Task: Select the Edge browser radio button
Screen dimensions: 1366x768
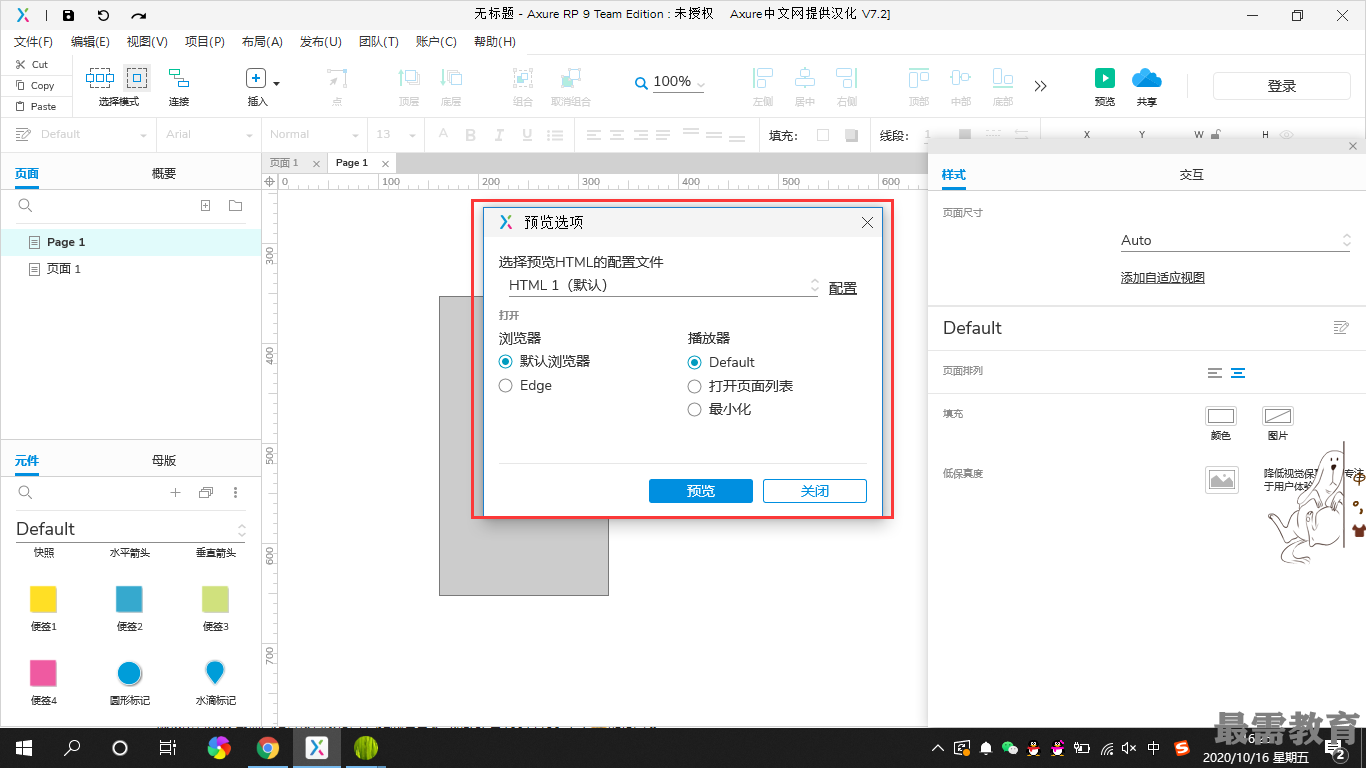Action: 506,386
